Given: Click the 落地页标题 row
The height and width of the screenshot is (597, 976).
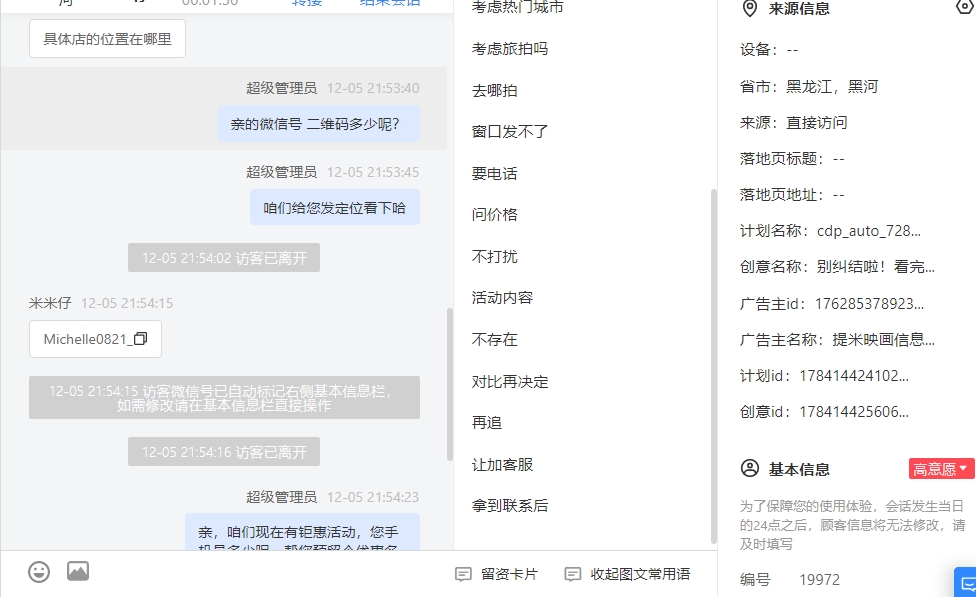Looking at the screenshot, I should click(x=792, y=159).
